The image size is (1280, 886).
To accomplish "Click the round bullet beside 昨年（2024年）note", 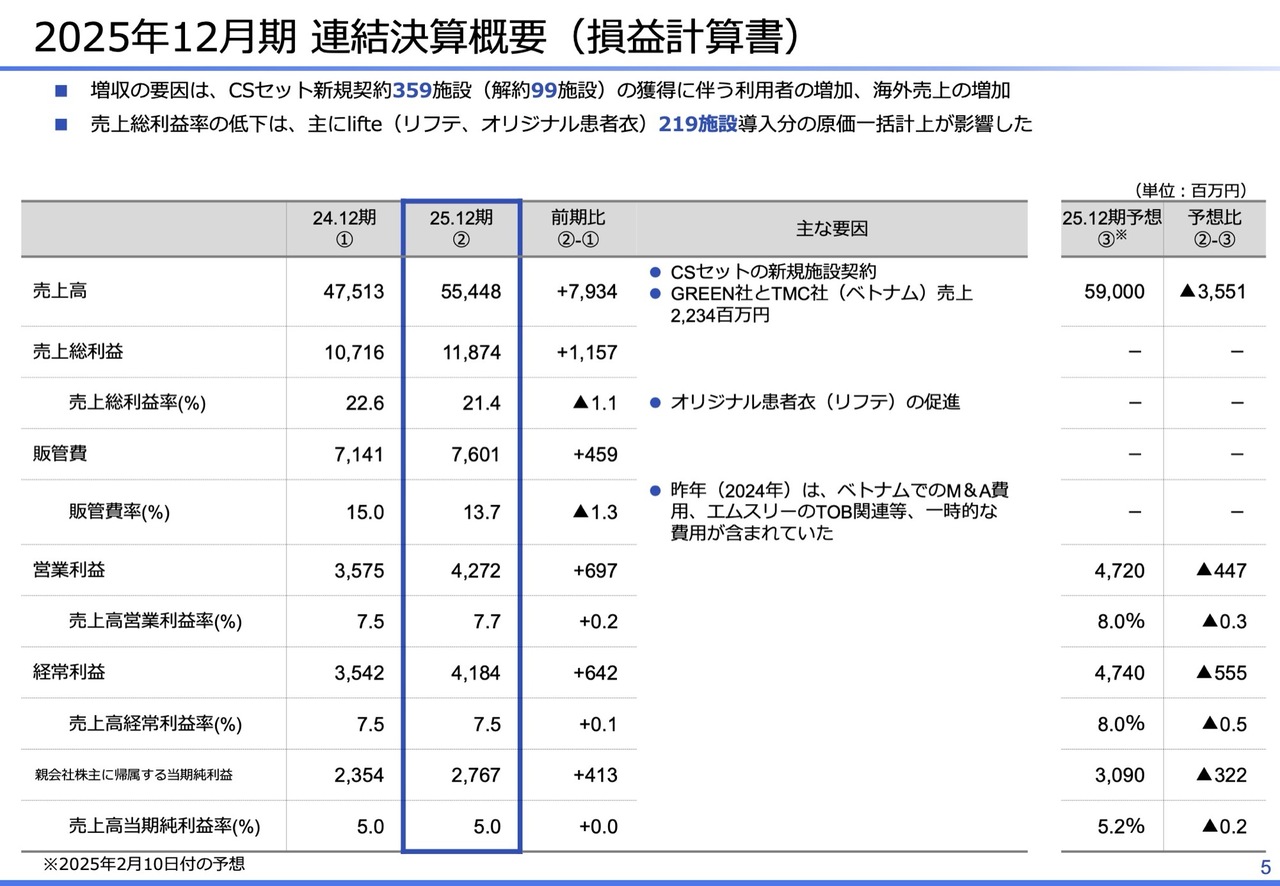I will (655, 491).
